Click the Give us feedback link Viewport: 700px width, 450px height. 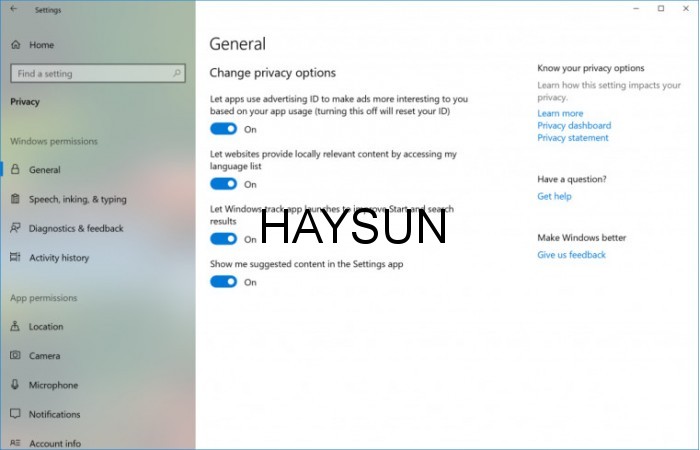[571, 255]
